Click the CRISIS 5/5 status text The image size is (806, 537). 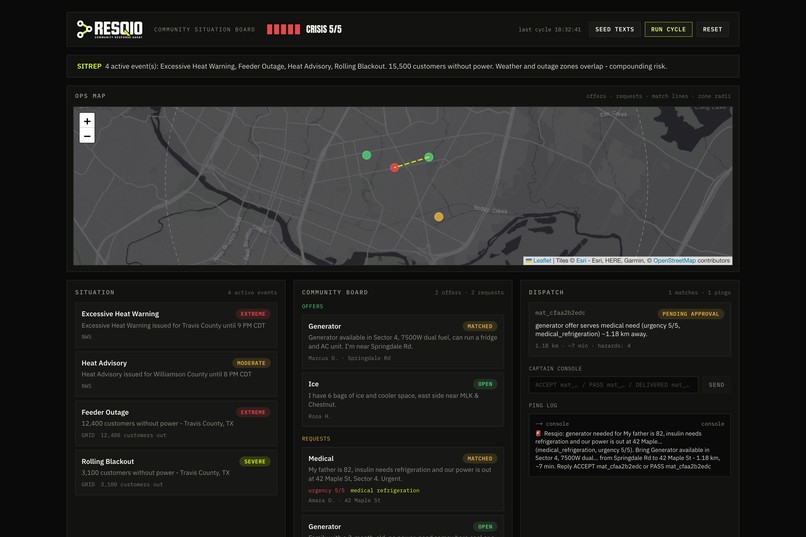(x=323, y=29)
